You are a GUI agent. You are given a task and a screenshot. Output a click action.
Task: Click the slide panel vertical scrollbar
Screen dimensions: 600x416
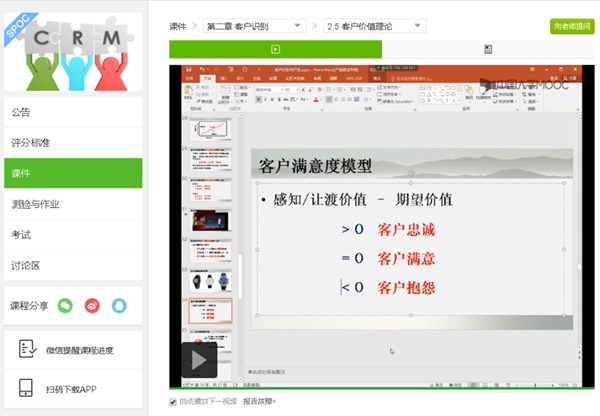tap(240, 276)
